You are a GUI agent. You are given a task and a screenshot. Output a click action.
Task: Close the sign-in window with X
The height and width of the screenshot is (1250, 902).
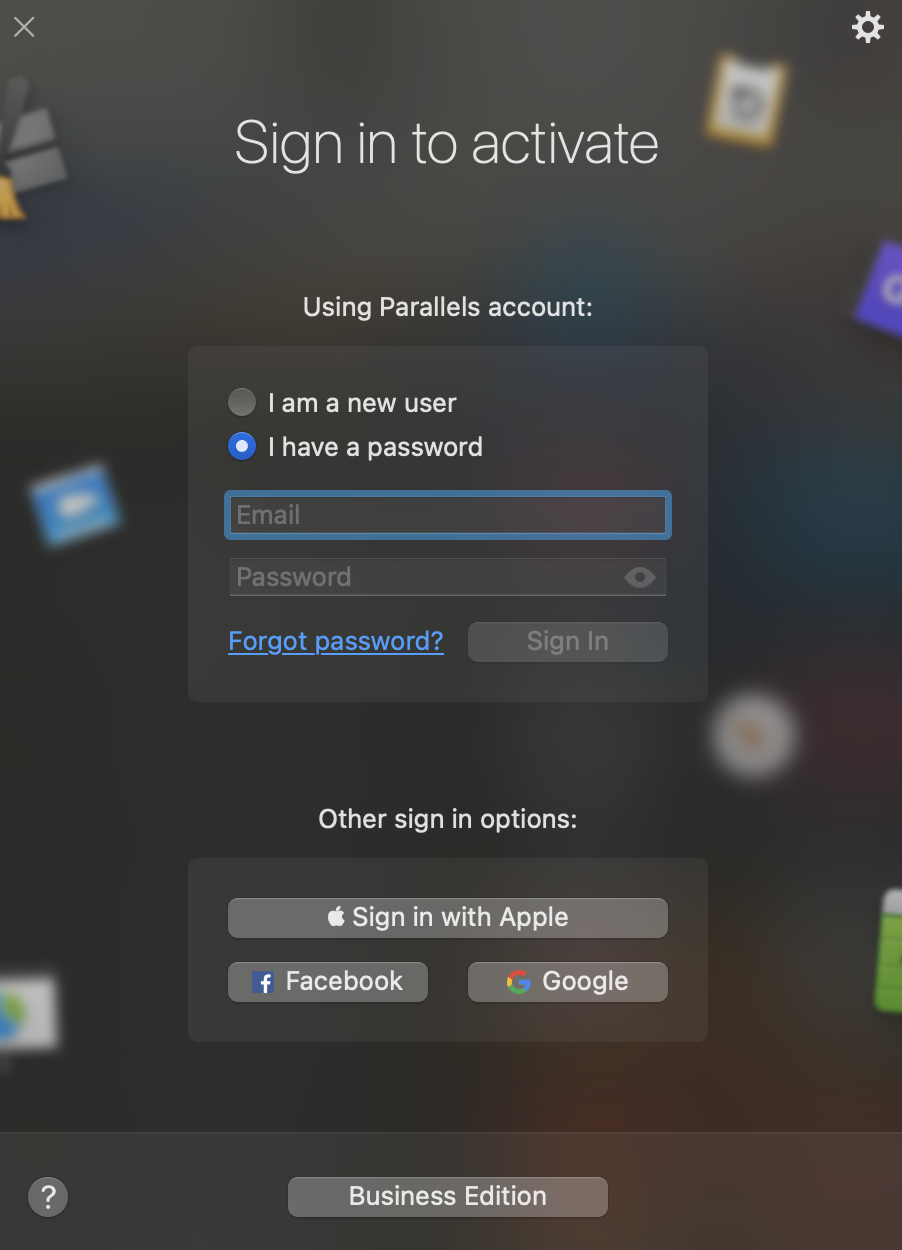pyautogui.click(x=24, y=27)
